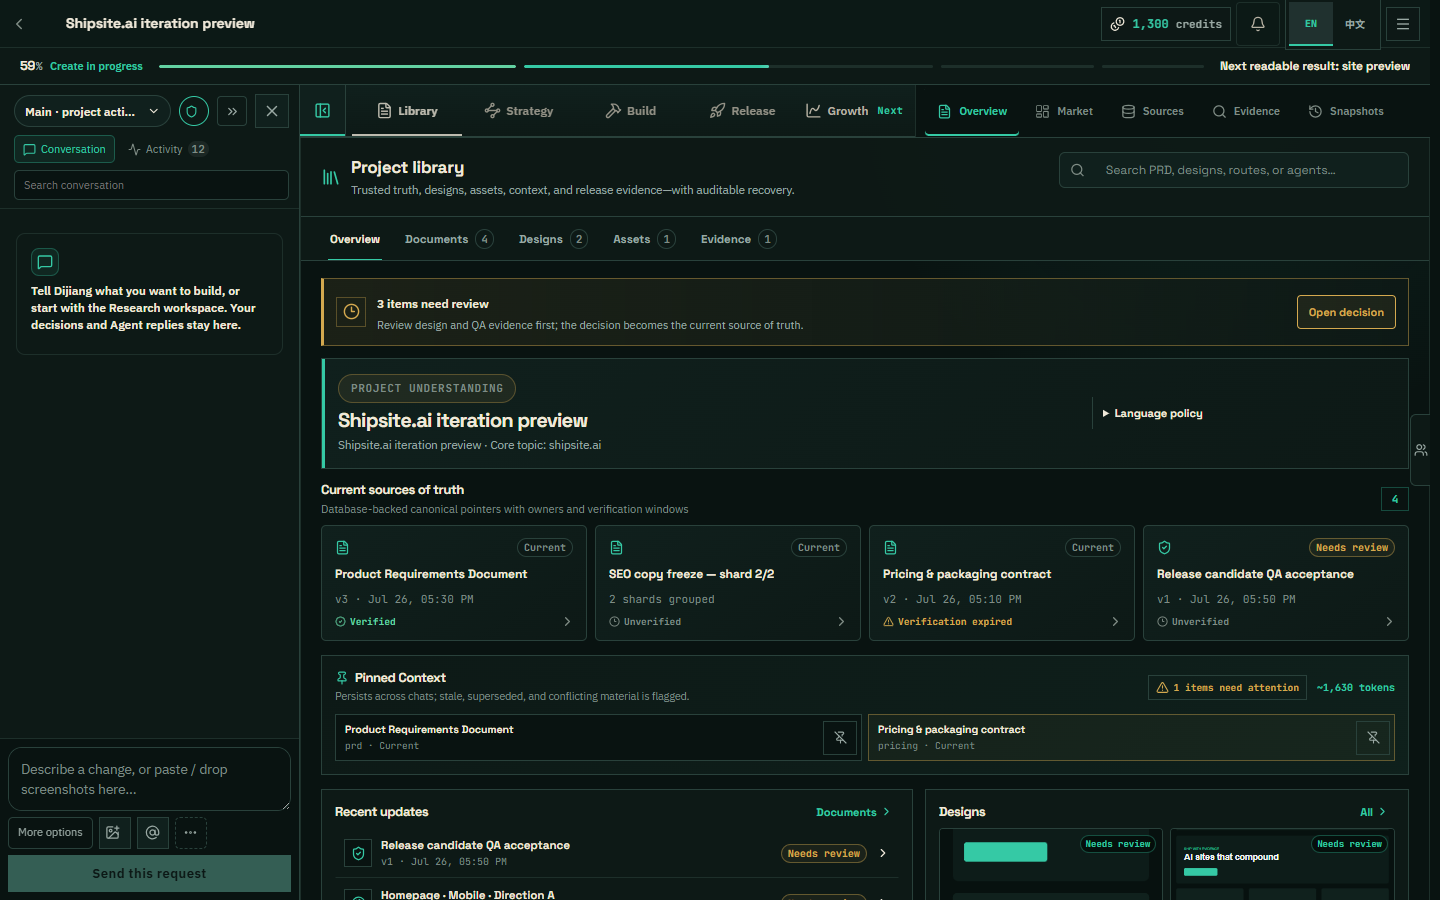The width and height of the screenshot is (1440, 900).
Task: Open the Market view
Action: [1064, 111]
